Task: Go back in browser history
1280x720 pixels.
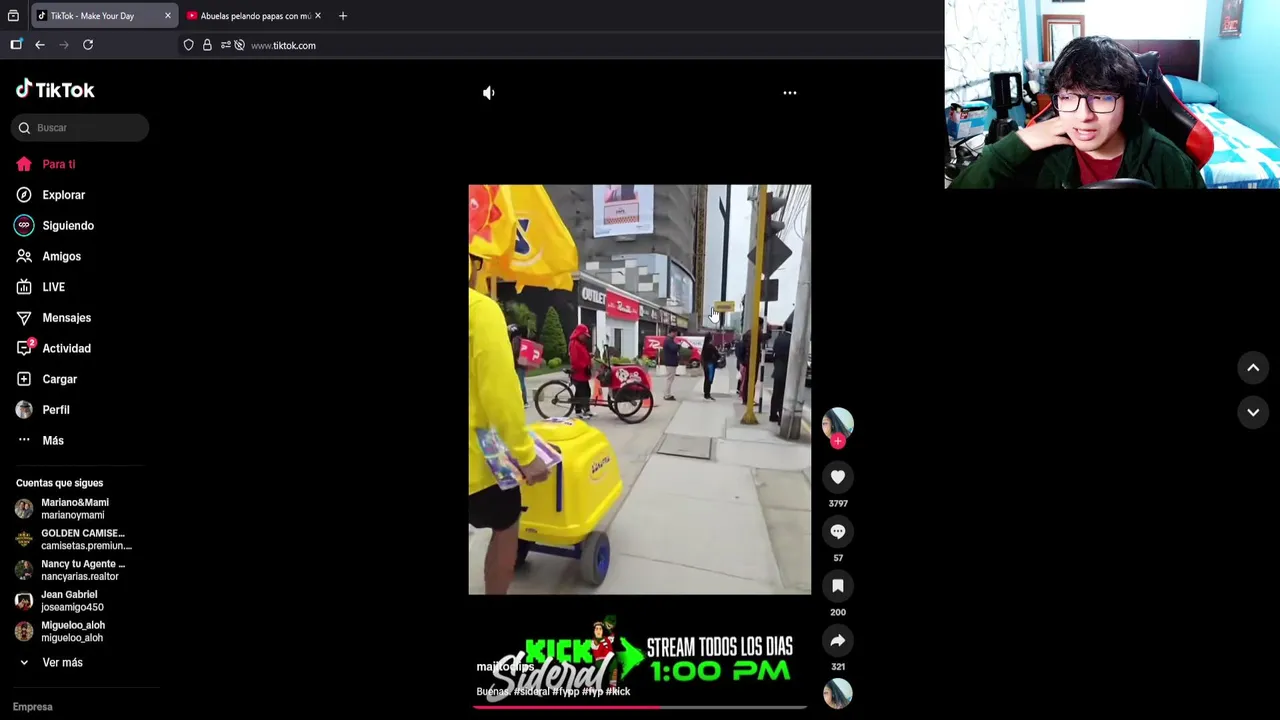Action: (40, 45)
